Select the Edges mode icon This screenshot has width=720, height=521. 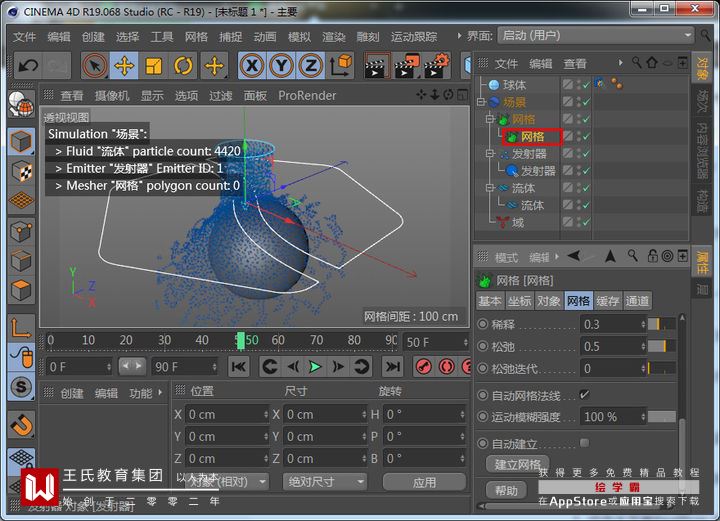point(21,260)
